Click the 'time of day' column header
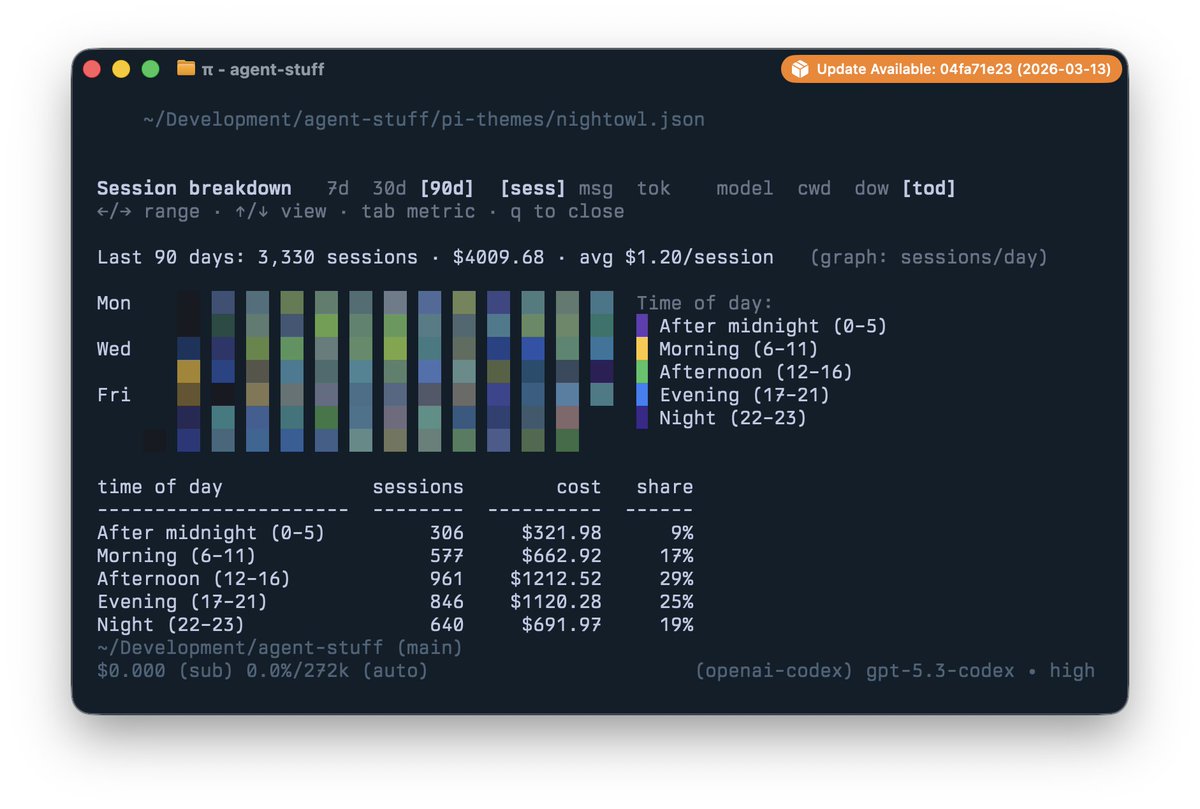1200x809 pixels. point(160,487)
